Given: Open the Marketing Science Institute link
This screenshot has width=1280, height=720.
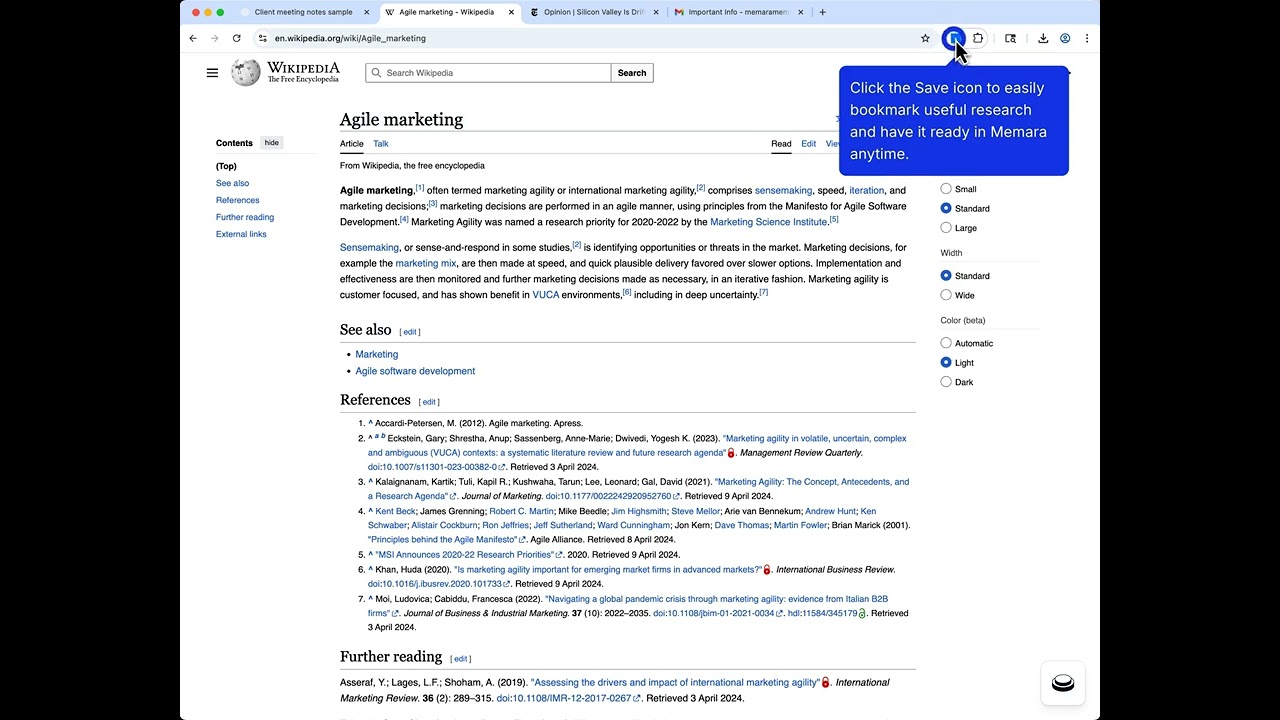Looking at the screenshot, I should 768,222.
